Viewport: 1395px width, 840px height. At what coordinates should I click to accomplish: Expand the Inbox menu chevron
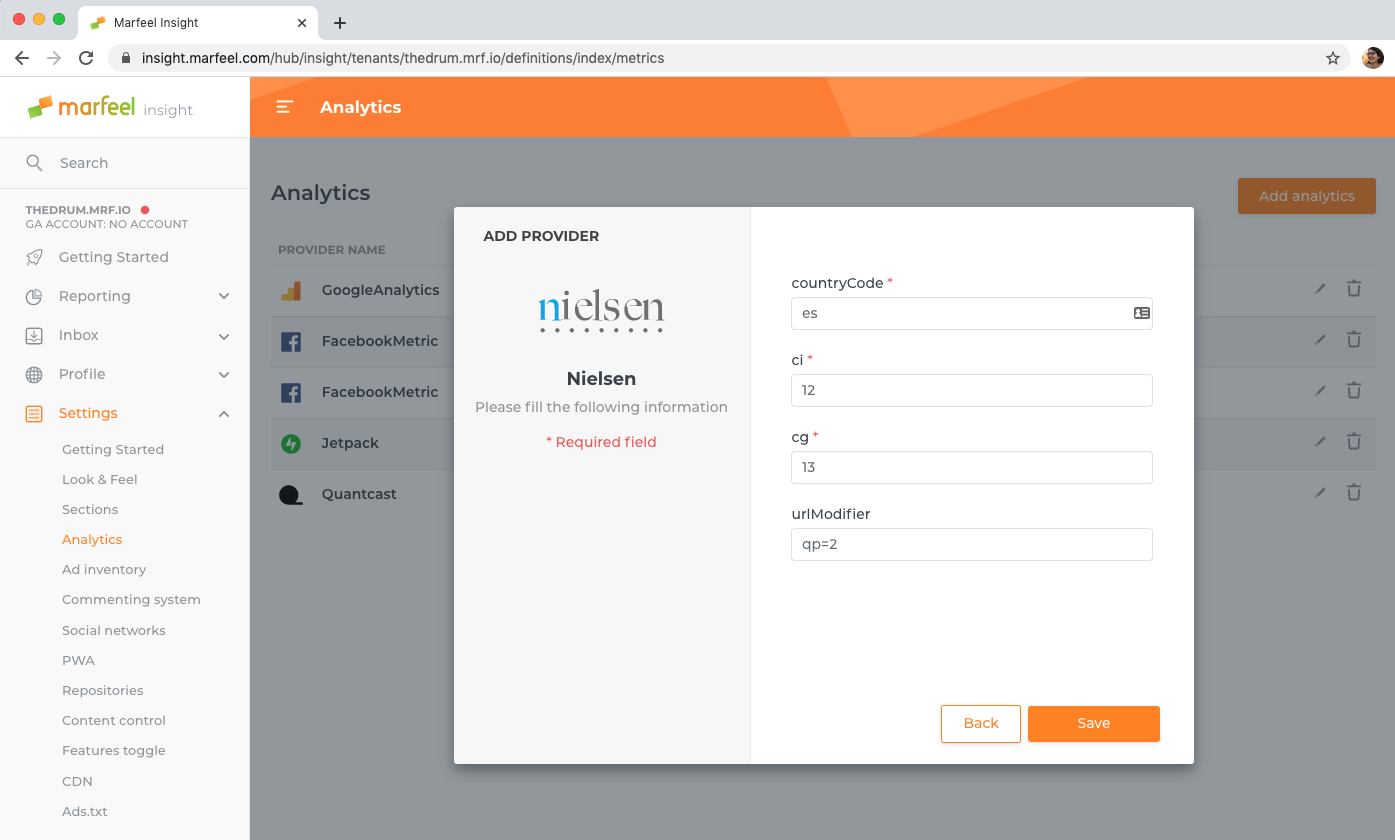coord(224,335)
